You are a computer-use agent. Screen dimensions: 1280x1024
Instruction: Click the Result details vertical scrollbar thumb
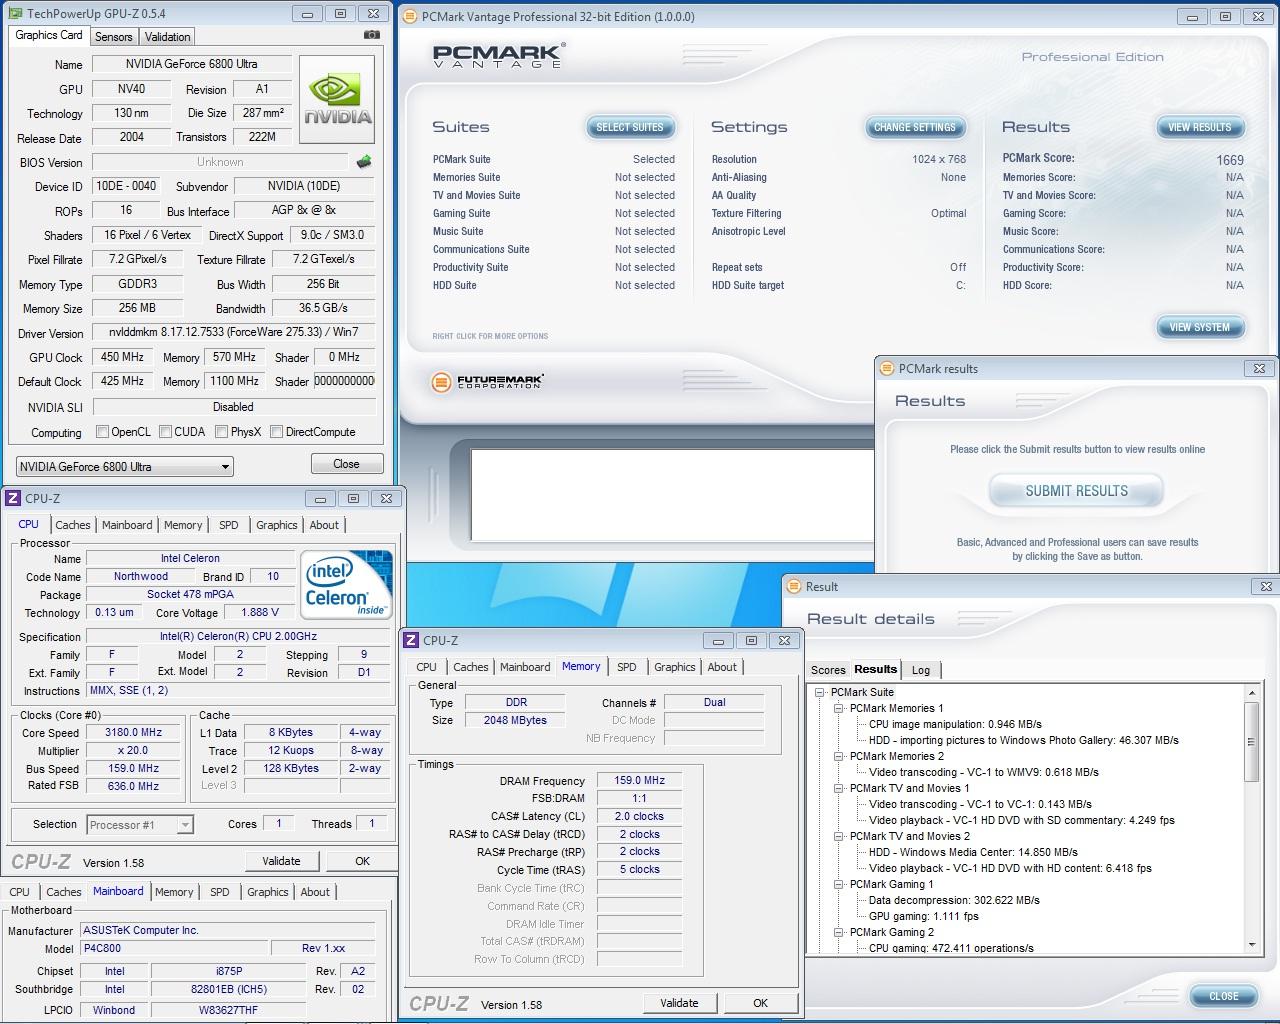click(1251, 741)
